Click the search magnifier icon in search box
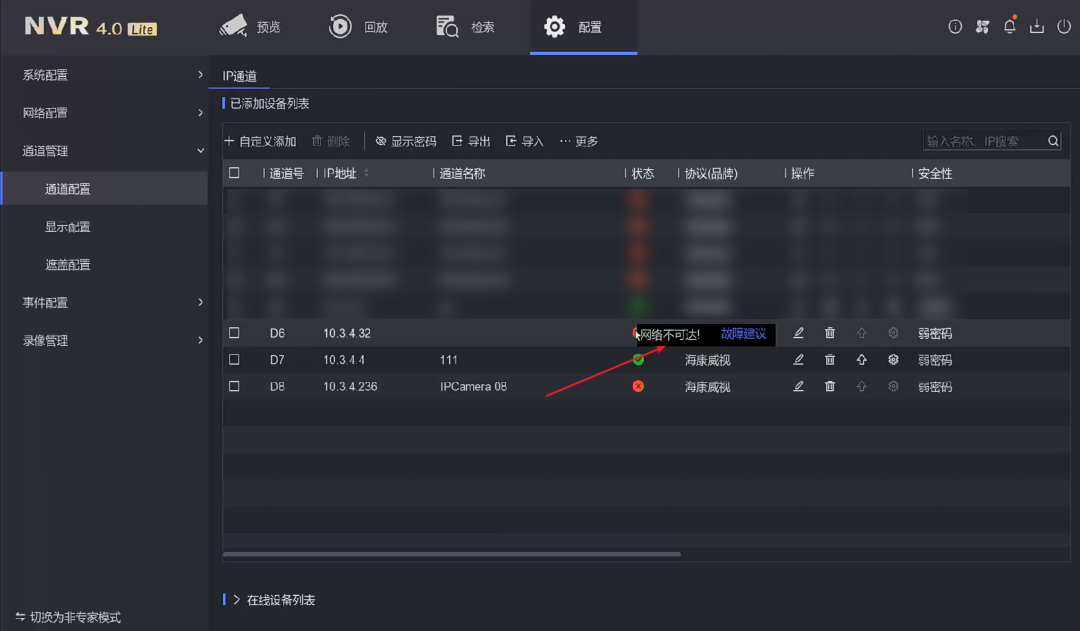The height and width of the screenshot is (631, 1080). [x=1053, y=142]
